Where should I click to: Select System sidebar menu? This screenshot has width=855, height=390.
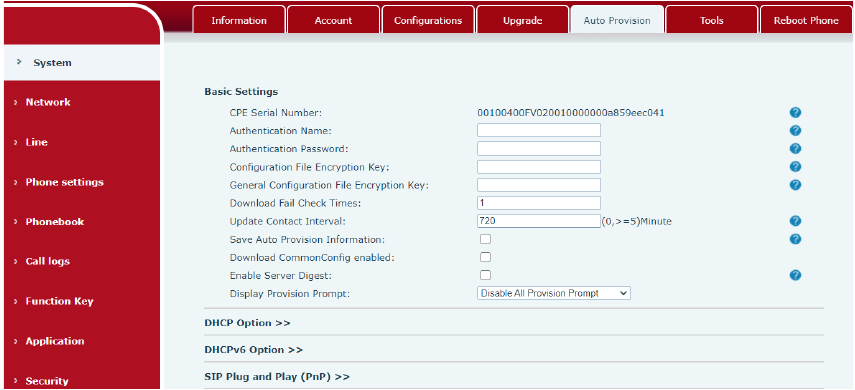pyautogui.click(x=82, y=63)
